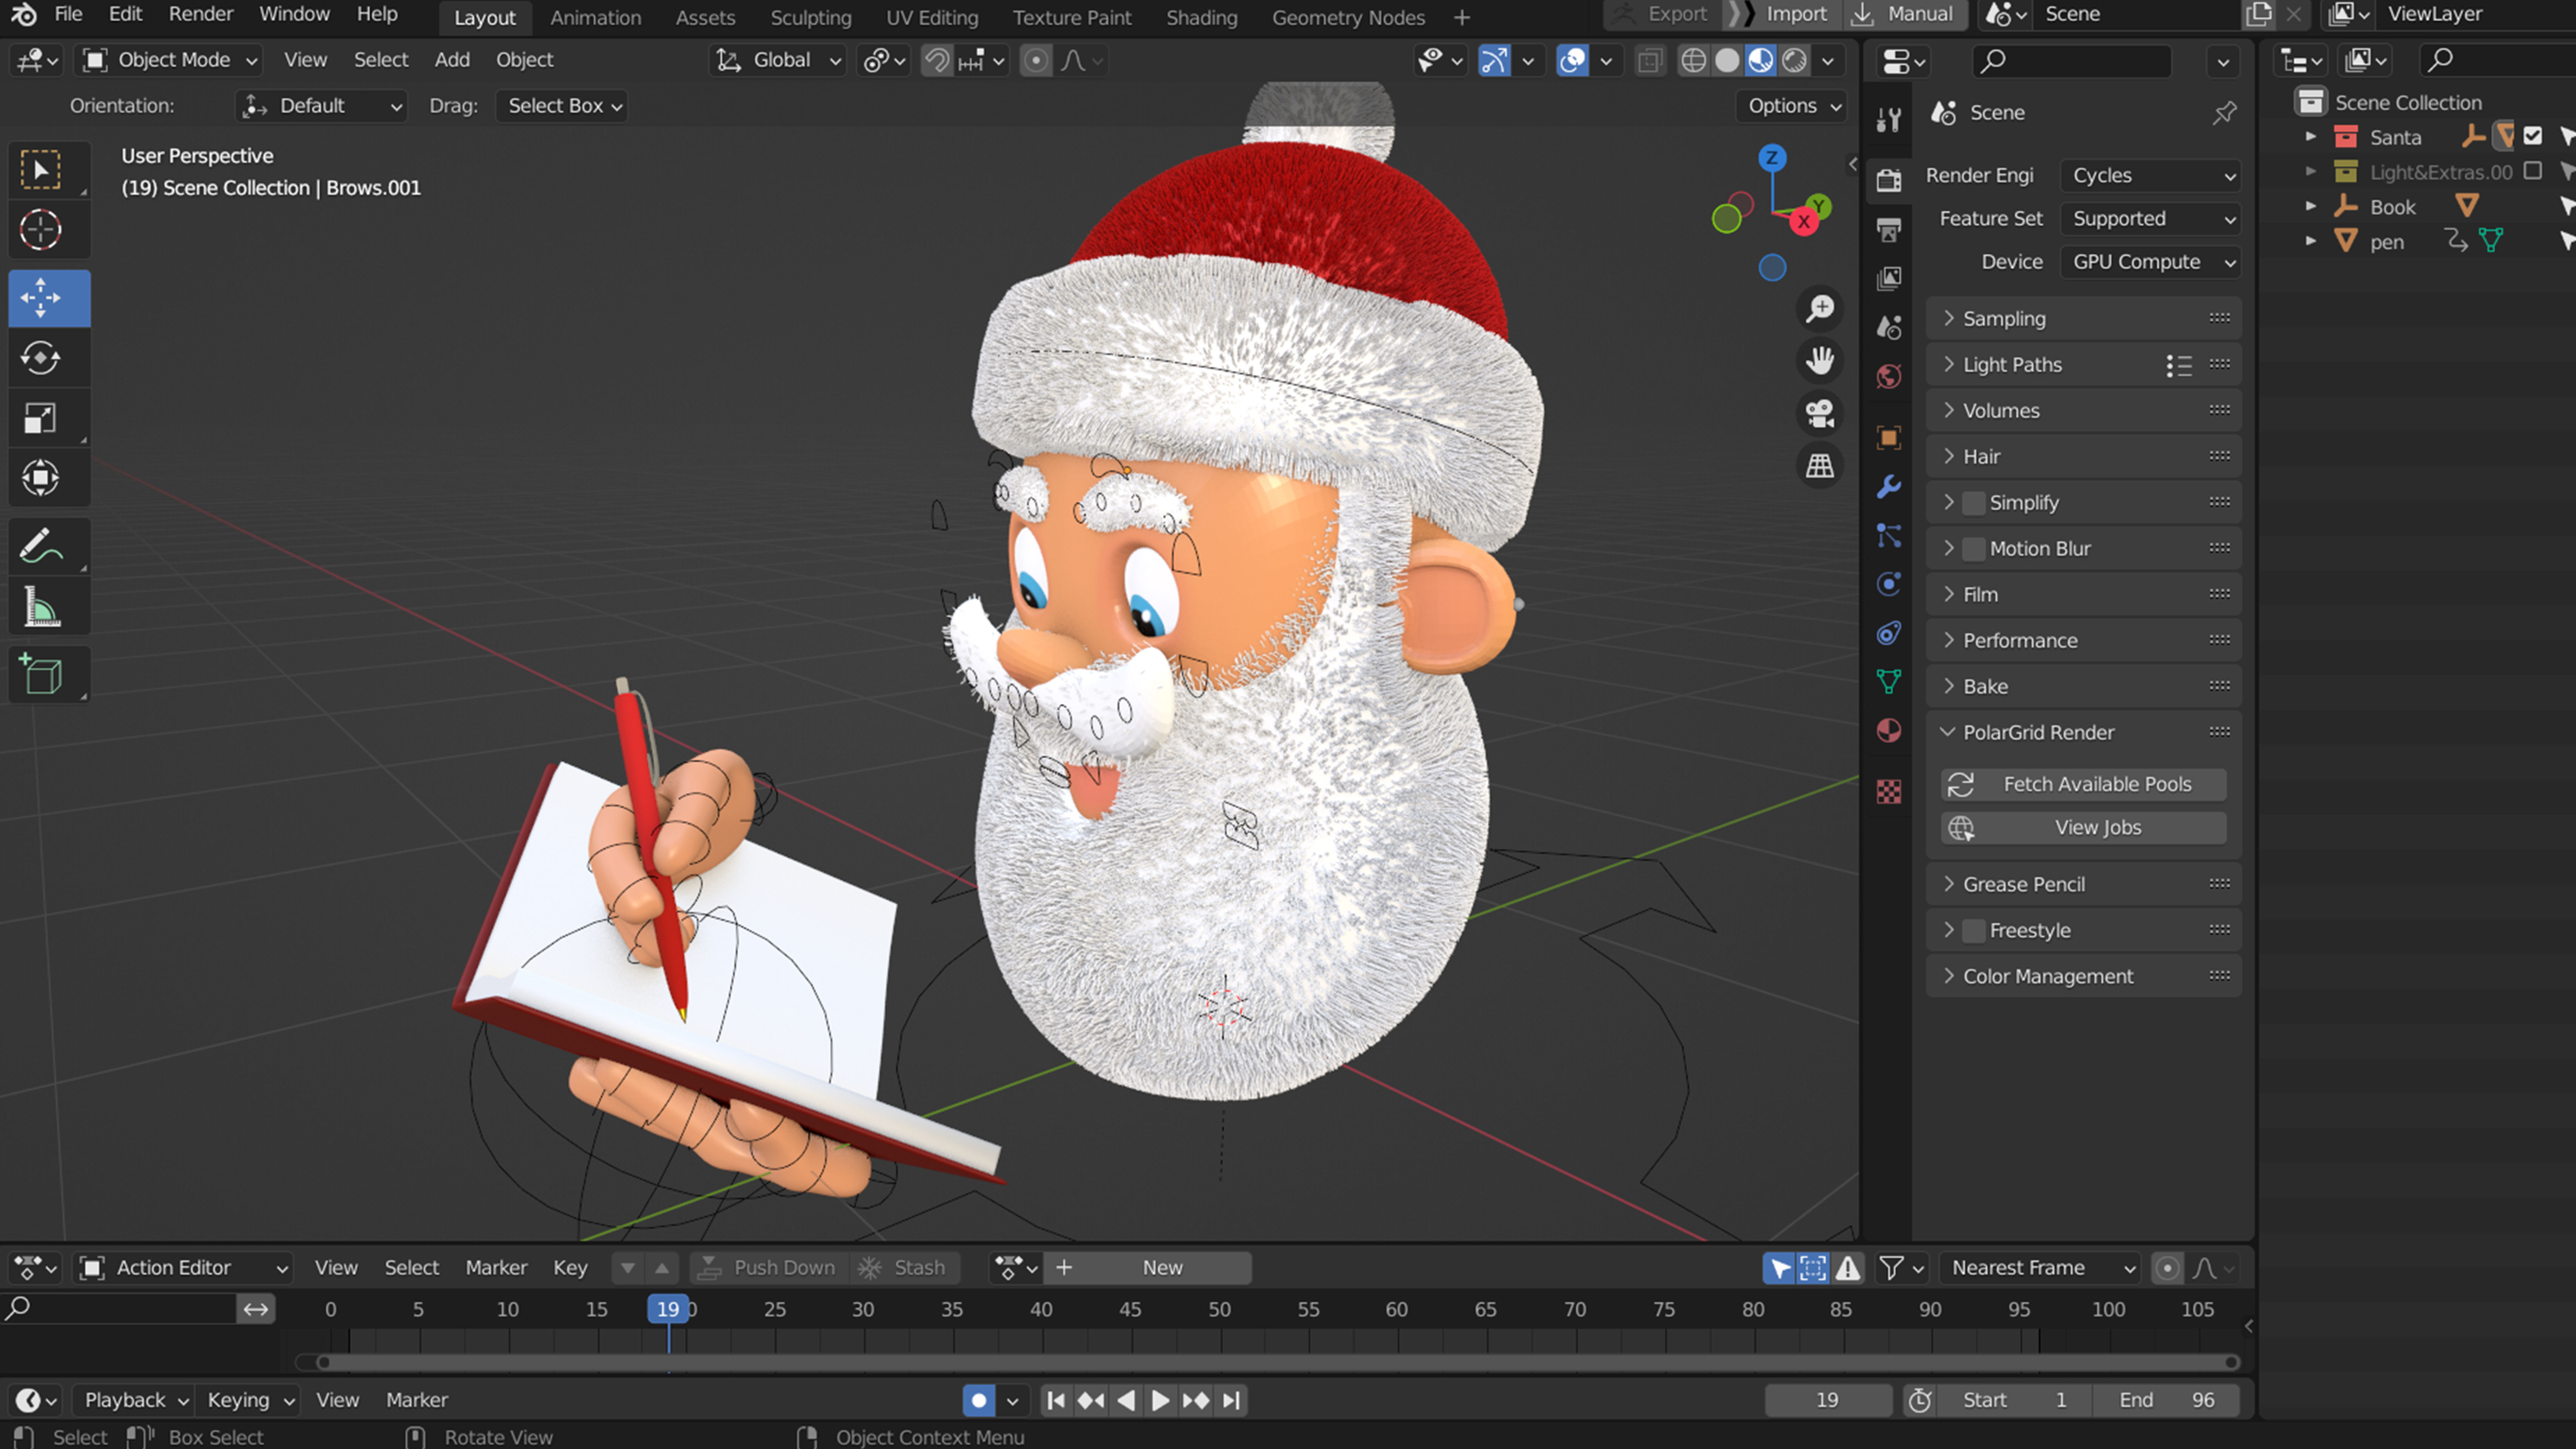The image size is (2576, 1449).
Task: Expand the Sampling panel
Action: tap(2083, 319)
